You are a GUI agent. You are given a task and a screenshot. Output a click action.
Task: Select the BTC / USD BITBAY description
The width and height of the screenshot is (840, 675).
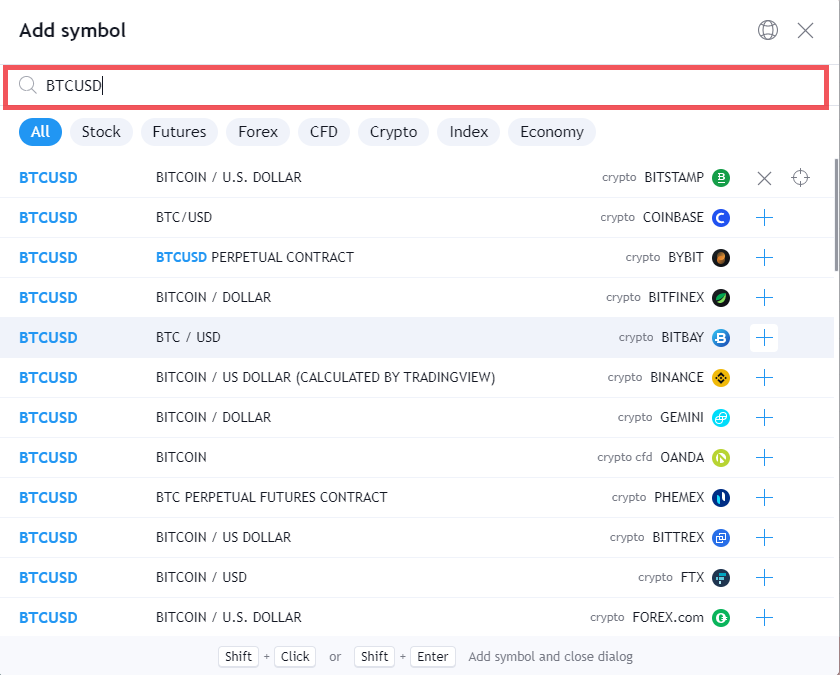tap(188, 338)
